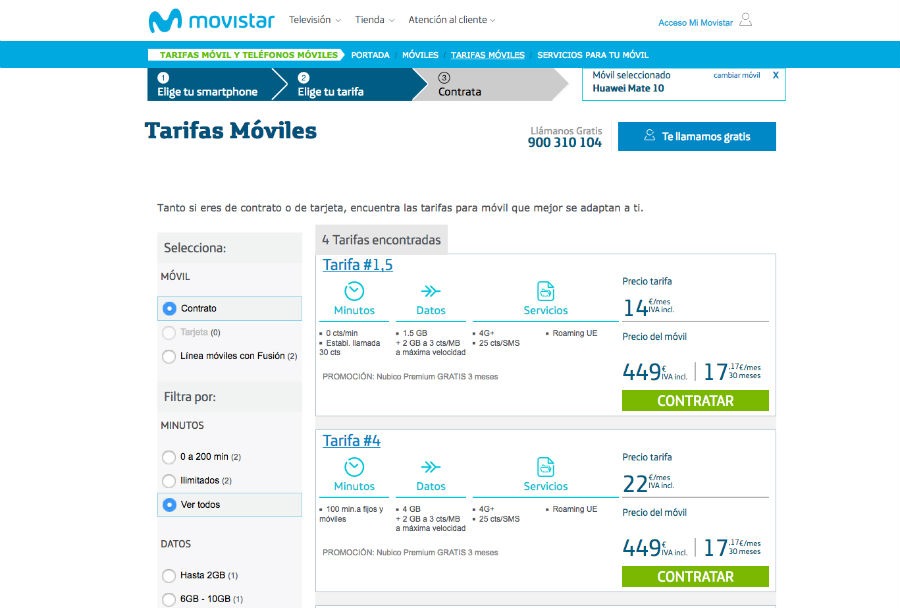Expand the Atención al cliente dropdown

(x=452, y=20)
